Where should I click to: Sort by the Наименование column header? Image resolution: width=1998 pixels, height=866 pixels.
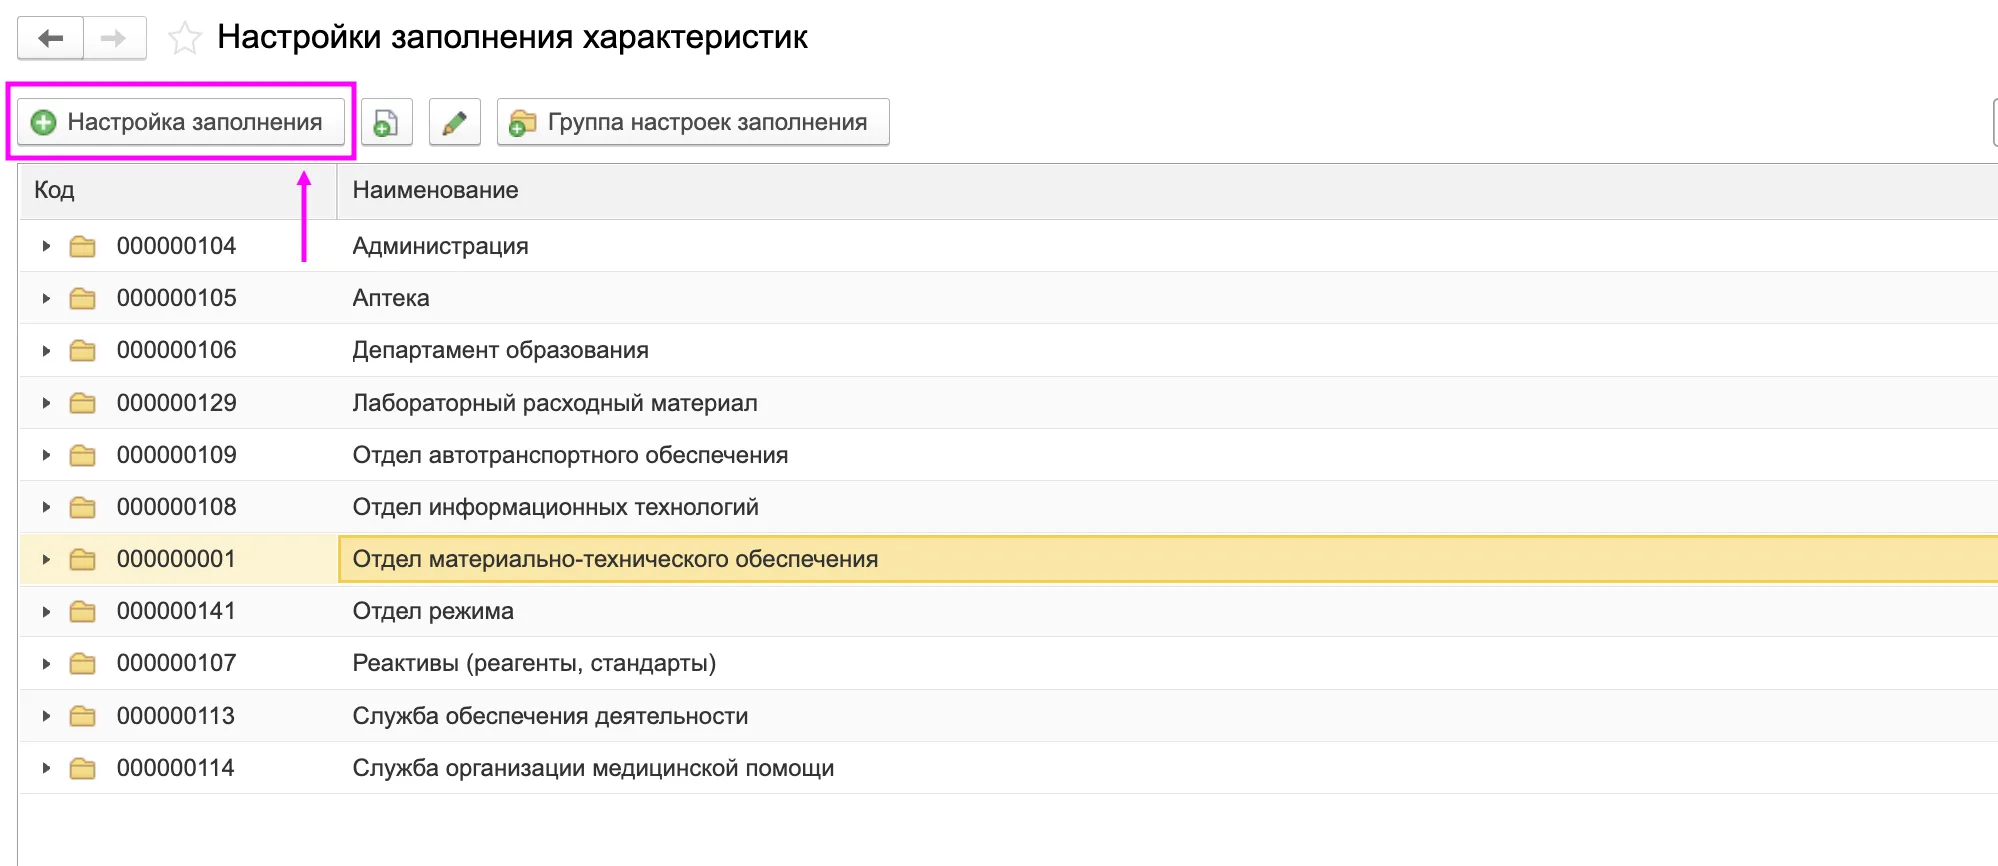[x=1167, y=191]
